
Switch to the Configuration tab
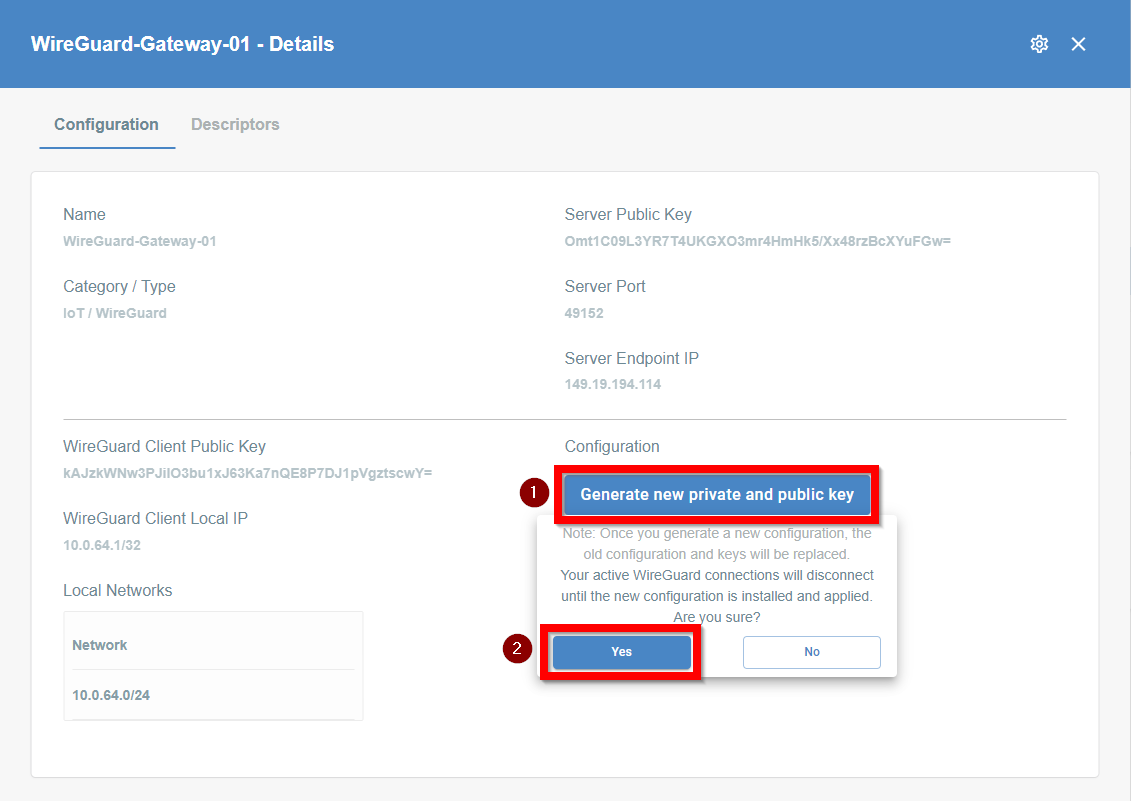[107, 124]
